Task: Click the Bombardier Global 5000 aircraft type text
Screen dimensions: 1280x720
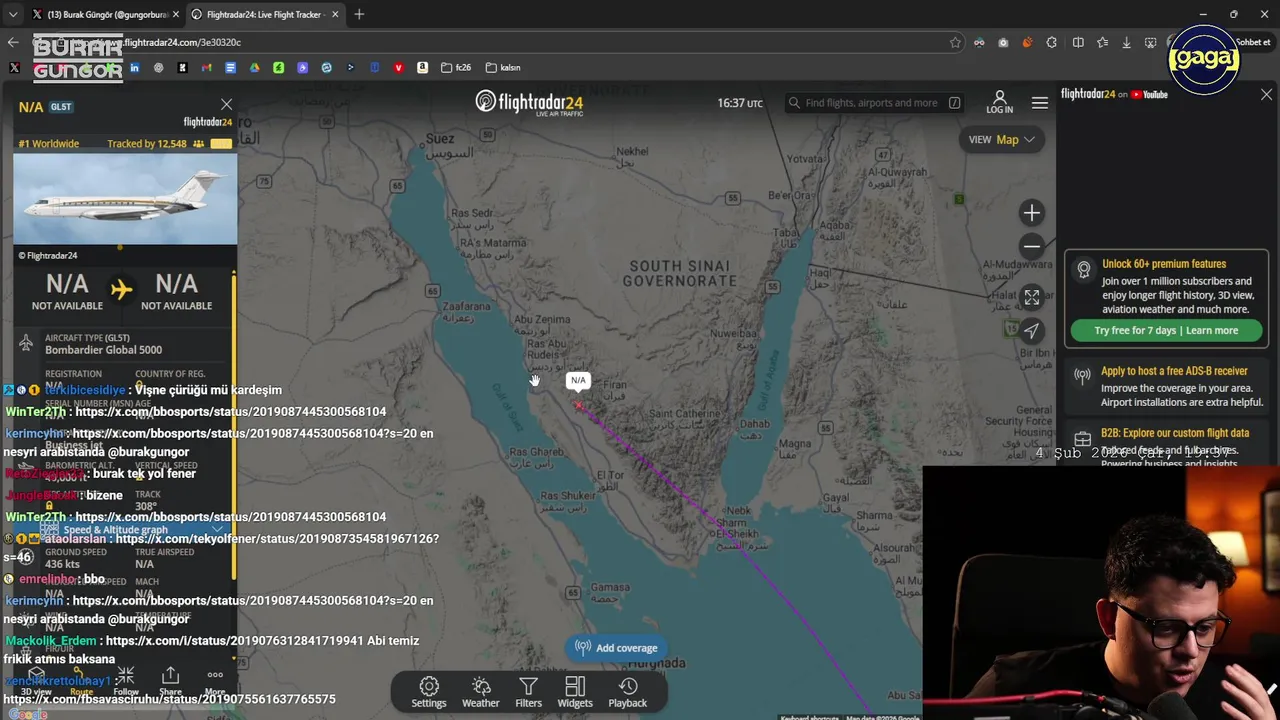Action: click(x=103, y=350)
